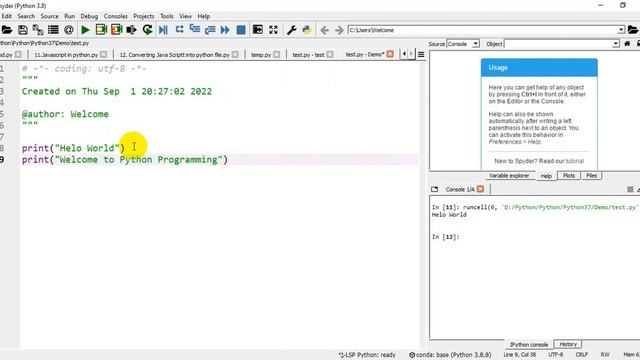
Task: Select the test.py - Demo* tab
Action: coord(365,54)
